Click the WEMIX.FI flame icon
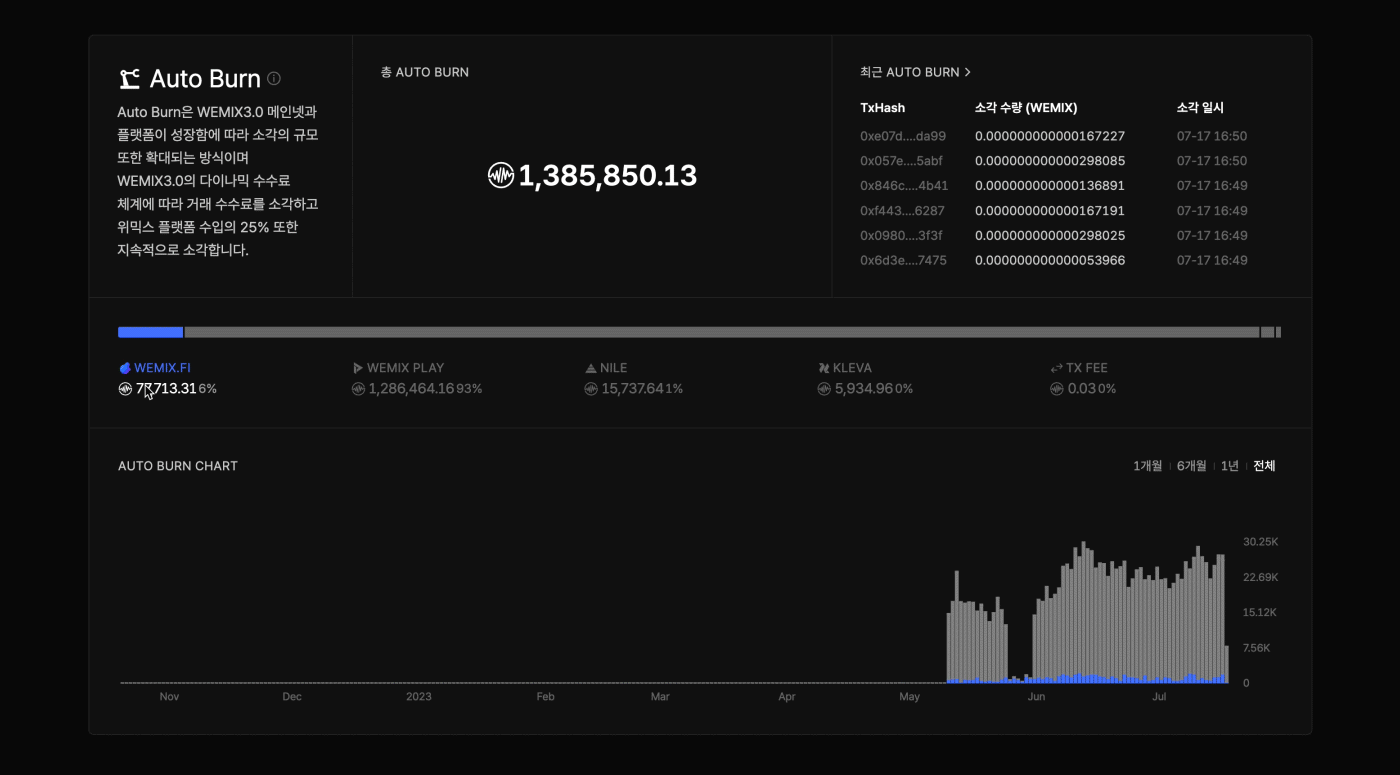Image resolution: width=1400 pixels, height=775 pixels. coord(125,368)
